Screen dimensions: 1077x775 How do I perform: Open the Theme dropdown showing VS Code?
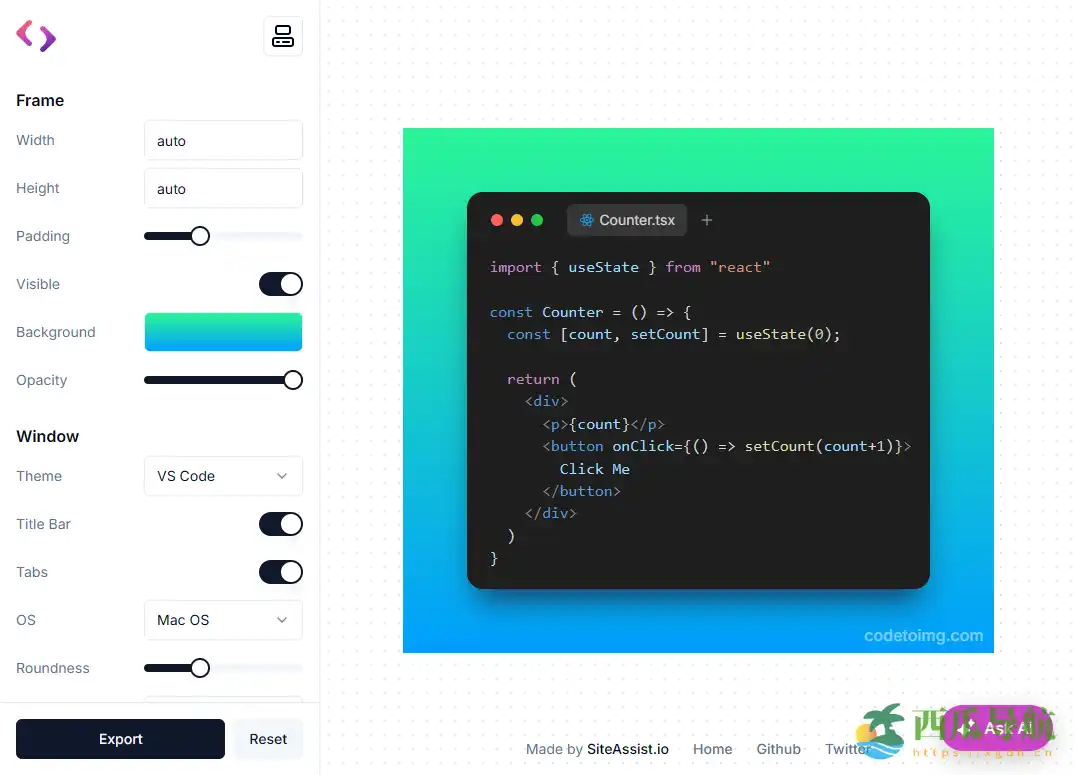223,476
